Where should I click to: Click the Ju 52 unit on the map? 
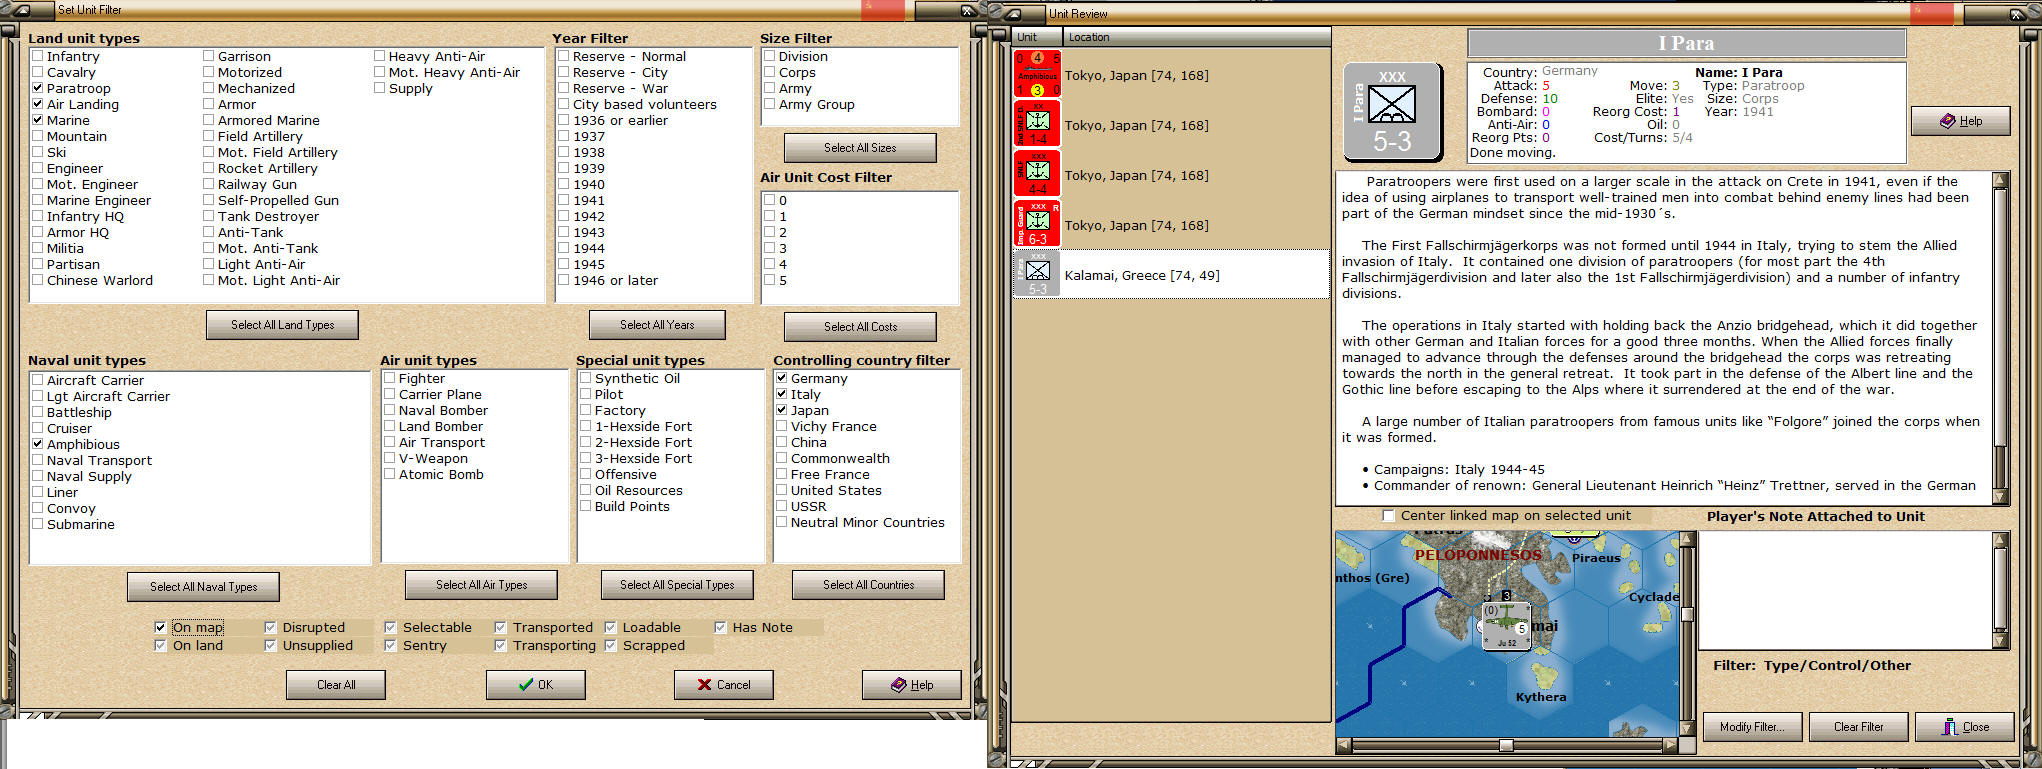pos(1506,627)
